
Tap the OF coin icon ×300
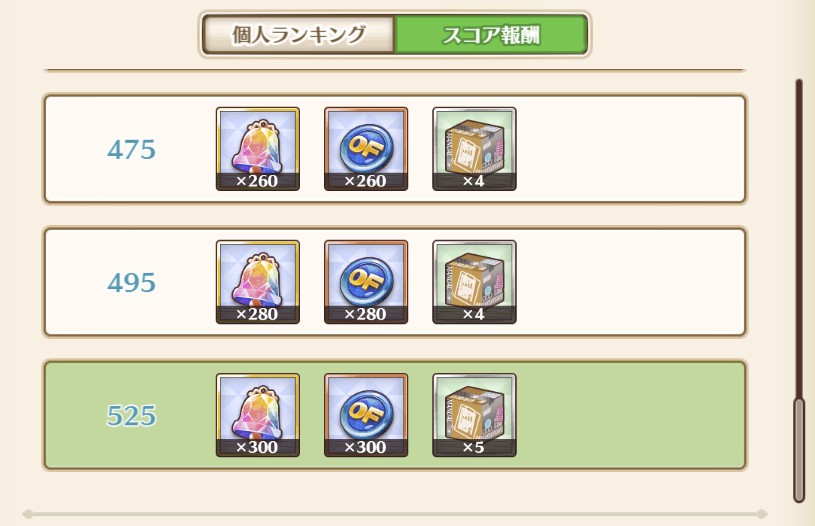(366, 415)
